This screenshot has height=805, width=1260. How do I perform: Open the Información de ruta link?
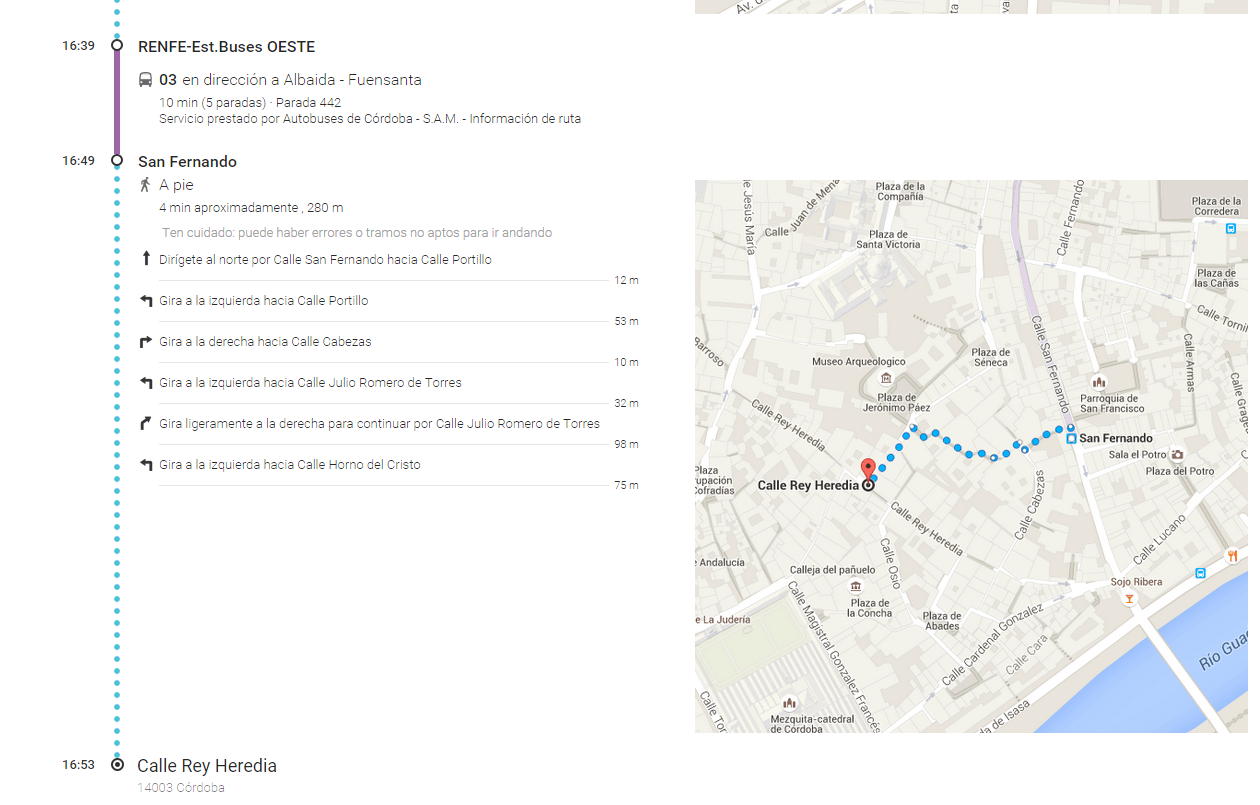click(525, 119)
